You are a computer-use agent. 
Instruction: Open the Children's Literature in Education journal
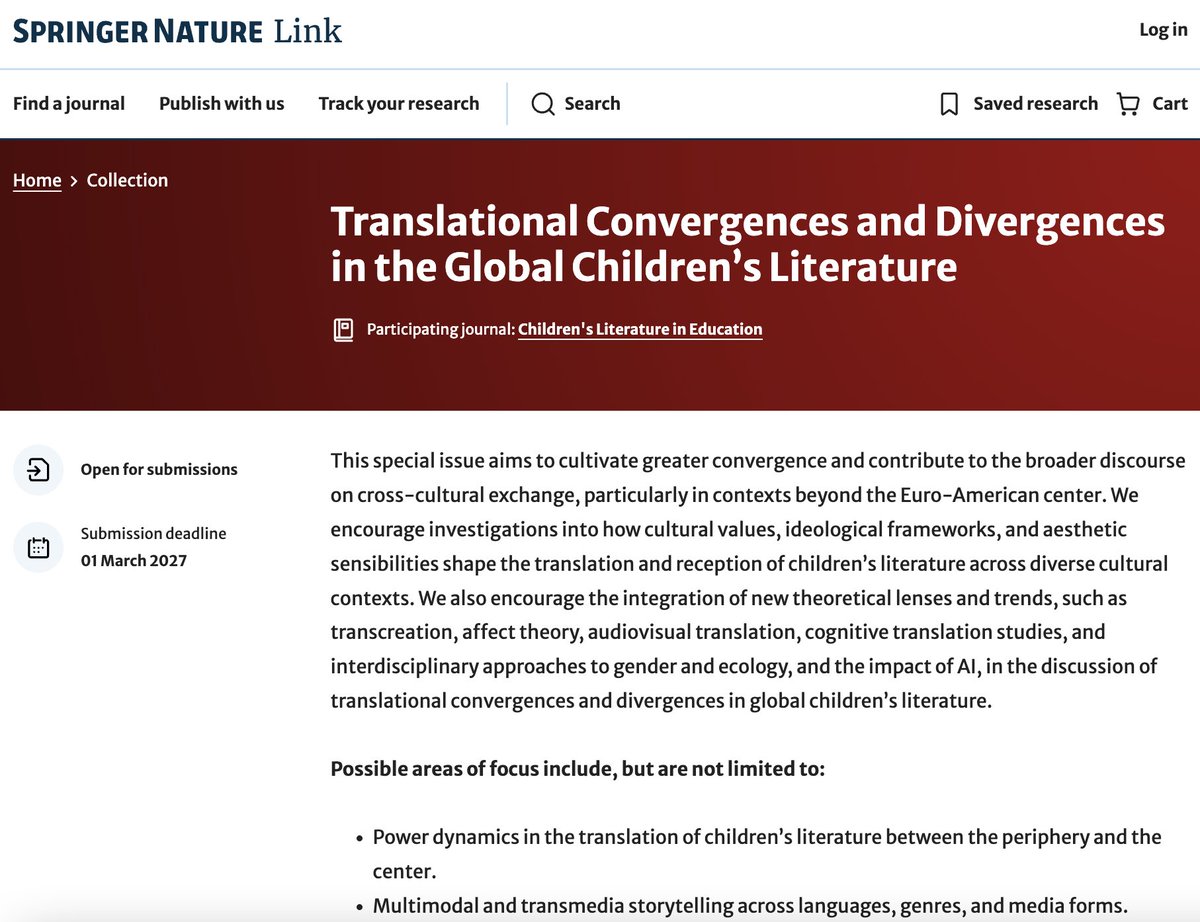(x=639, y=328)
